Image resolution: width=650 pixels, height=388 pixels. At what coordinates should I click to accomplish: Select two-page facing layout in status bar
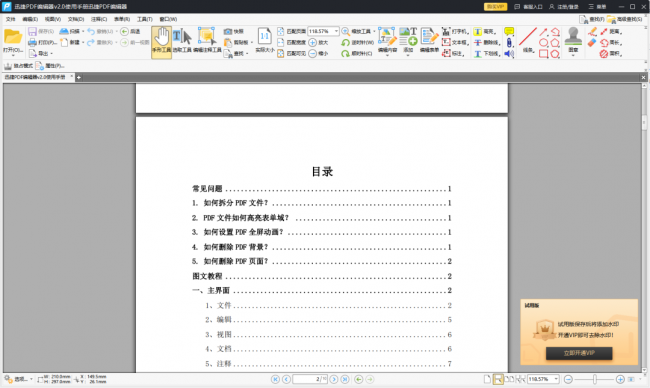(x=509, y=379)
